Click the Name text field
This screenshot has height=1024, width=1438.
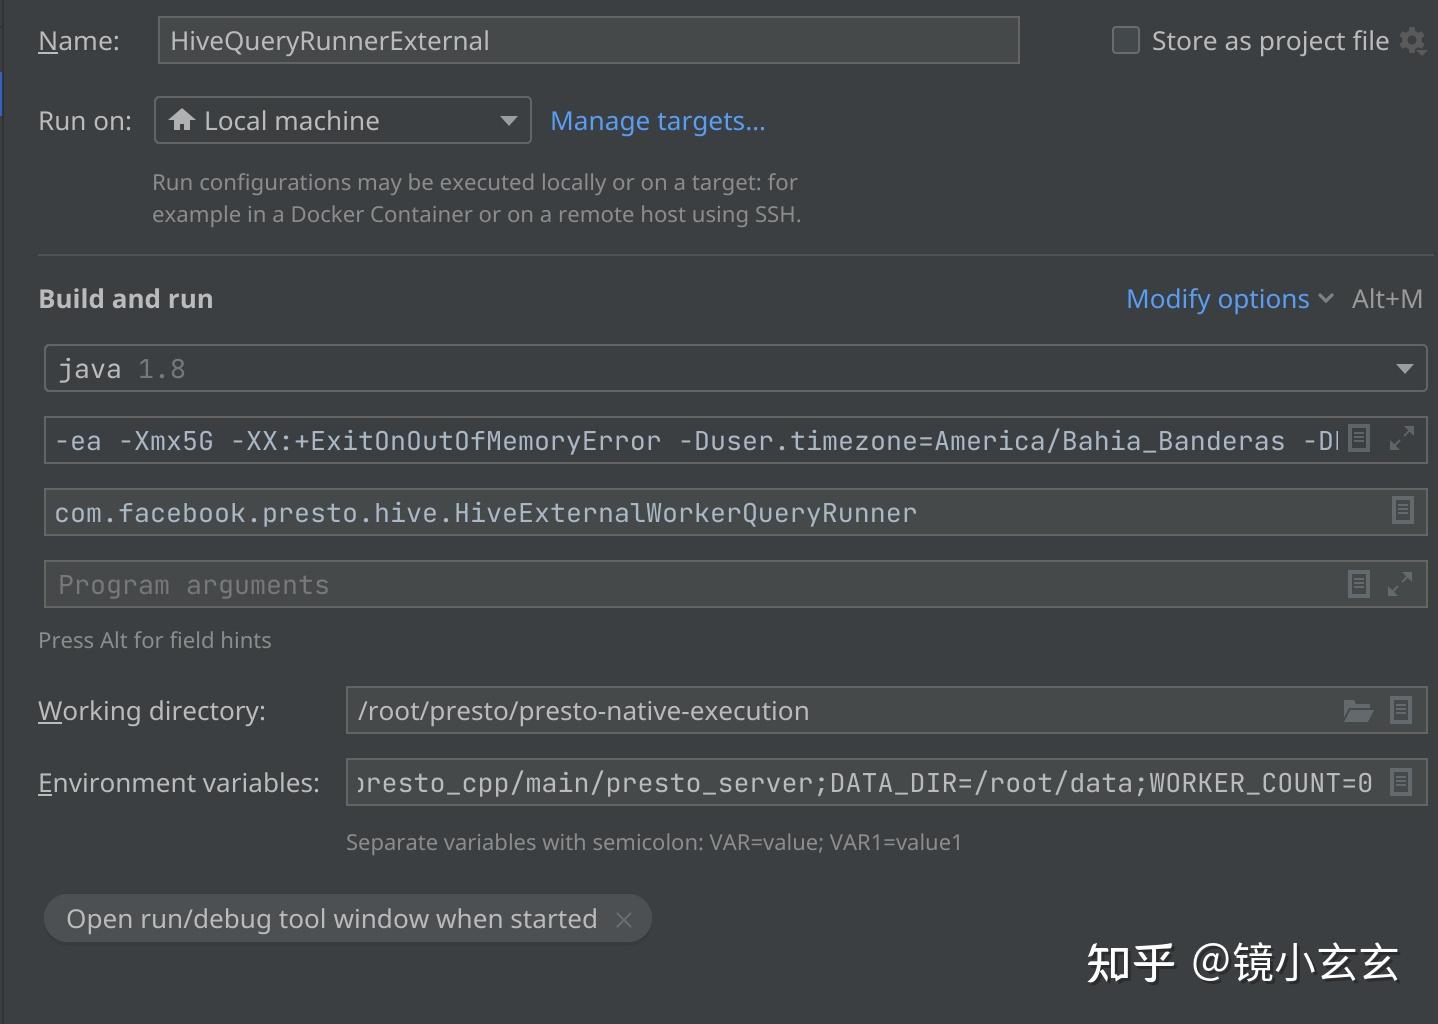click(x=588, y=41)
